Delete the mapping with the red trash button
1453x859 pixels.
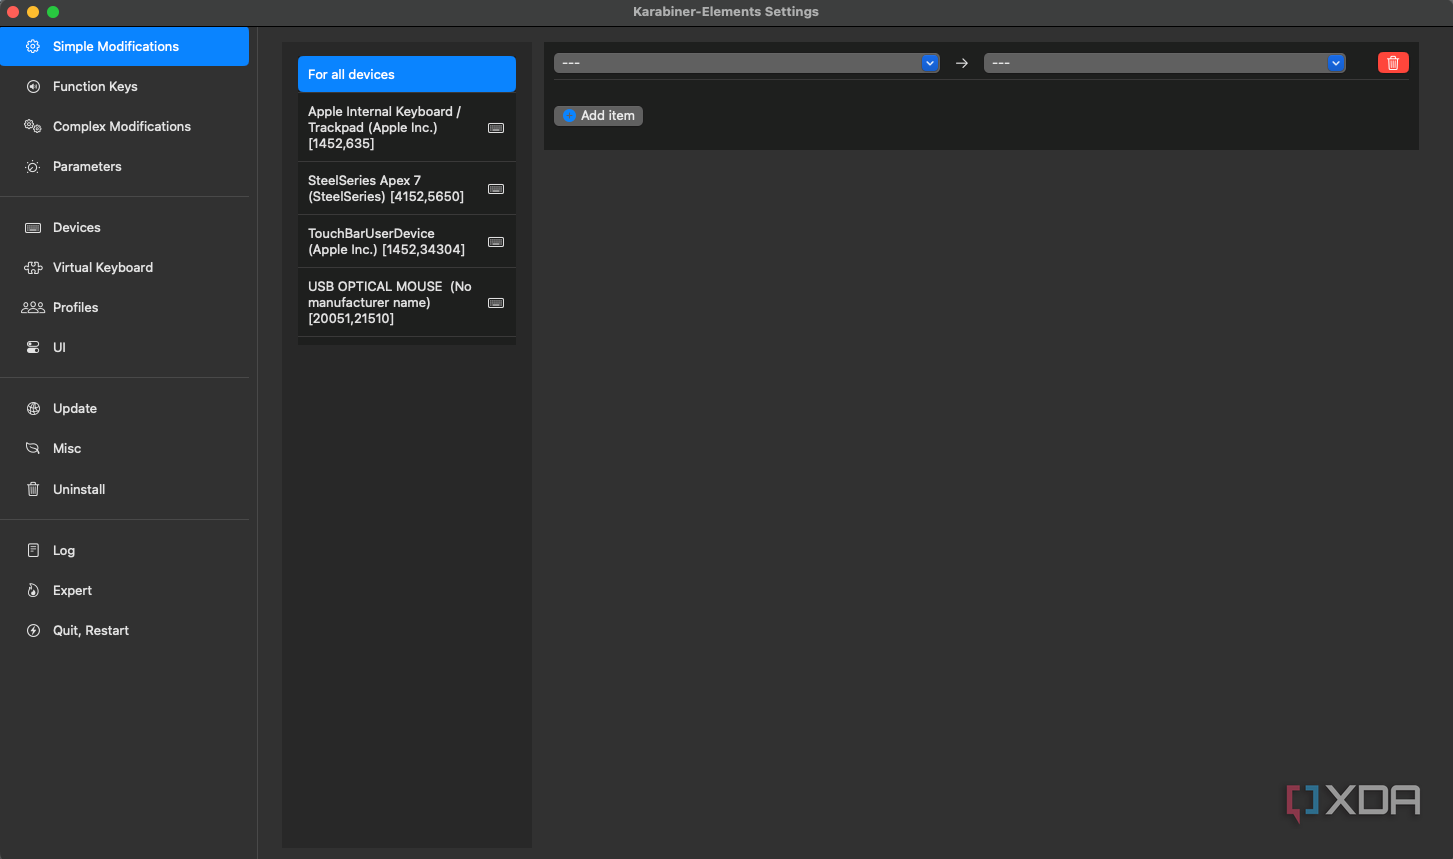pos(1393,63)
